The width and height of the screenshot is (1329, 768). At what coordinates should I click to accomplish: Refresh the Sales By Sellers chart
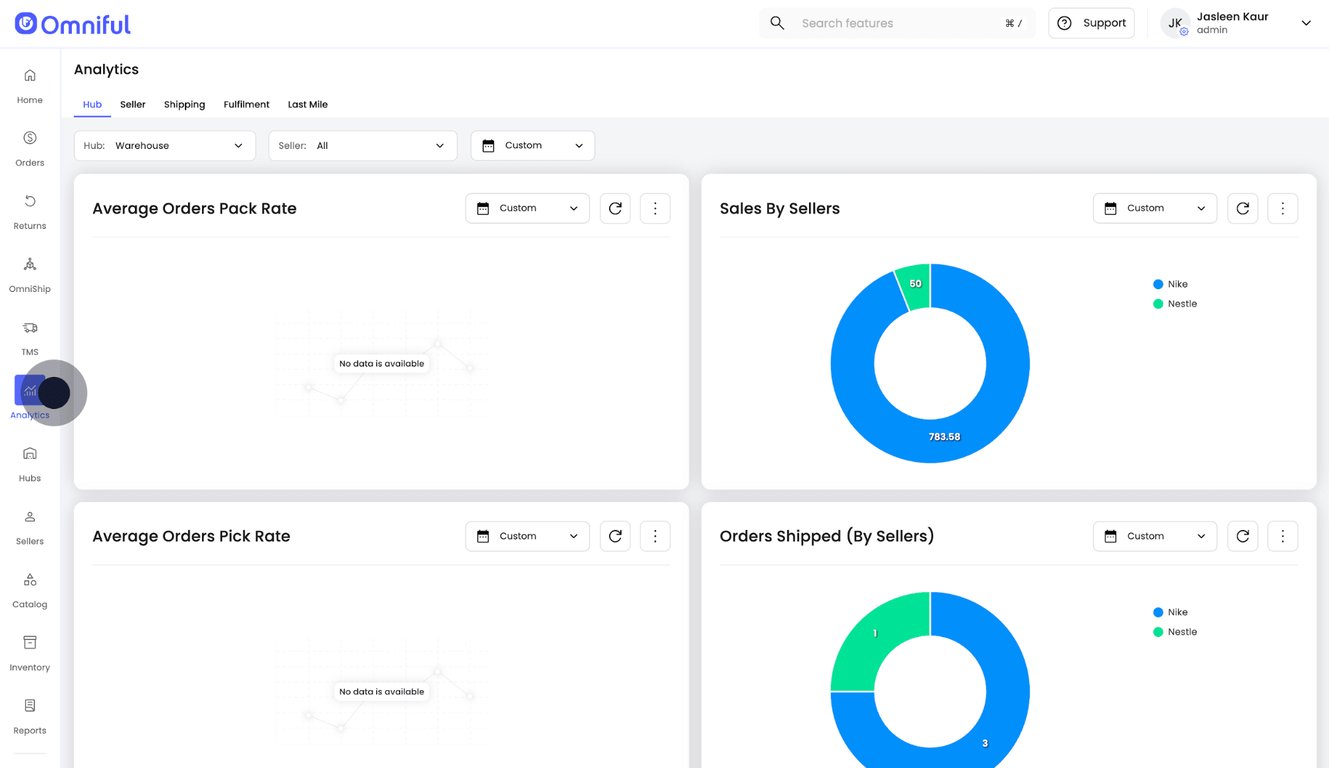point(1242,208)
